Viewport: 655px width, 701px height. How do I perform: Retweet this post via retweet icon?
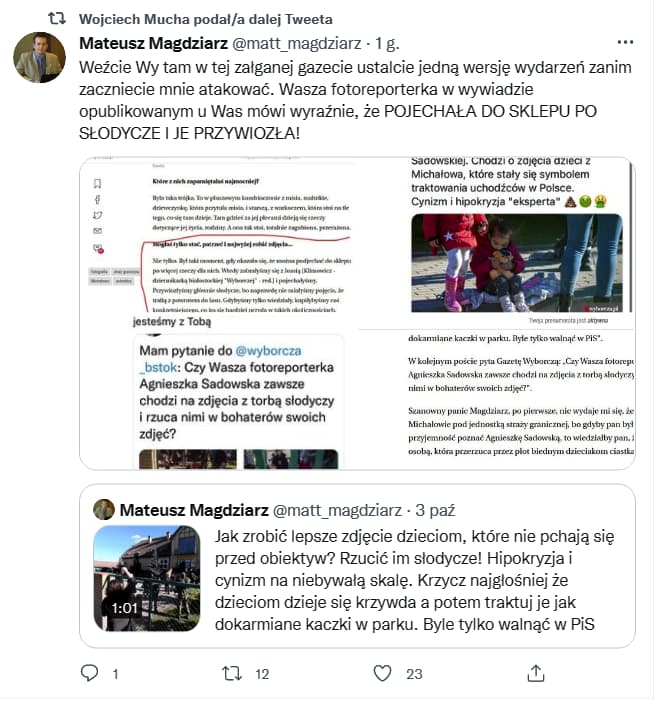[x=232, y=673]
